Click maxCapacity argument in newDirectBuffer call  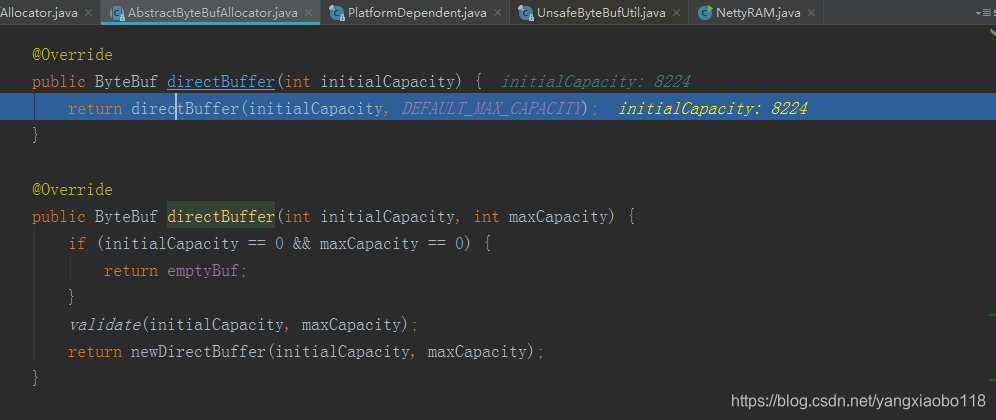[x=477, y=351]
